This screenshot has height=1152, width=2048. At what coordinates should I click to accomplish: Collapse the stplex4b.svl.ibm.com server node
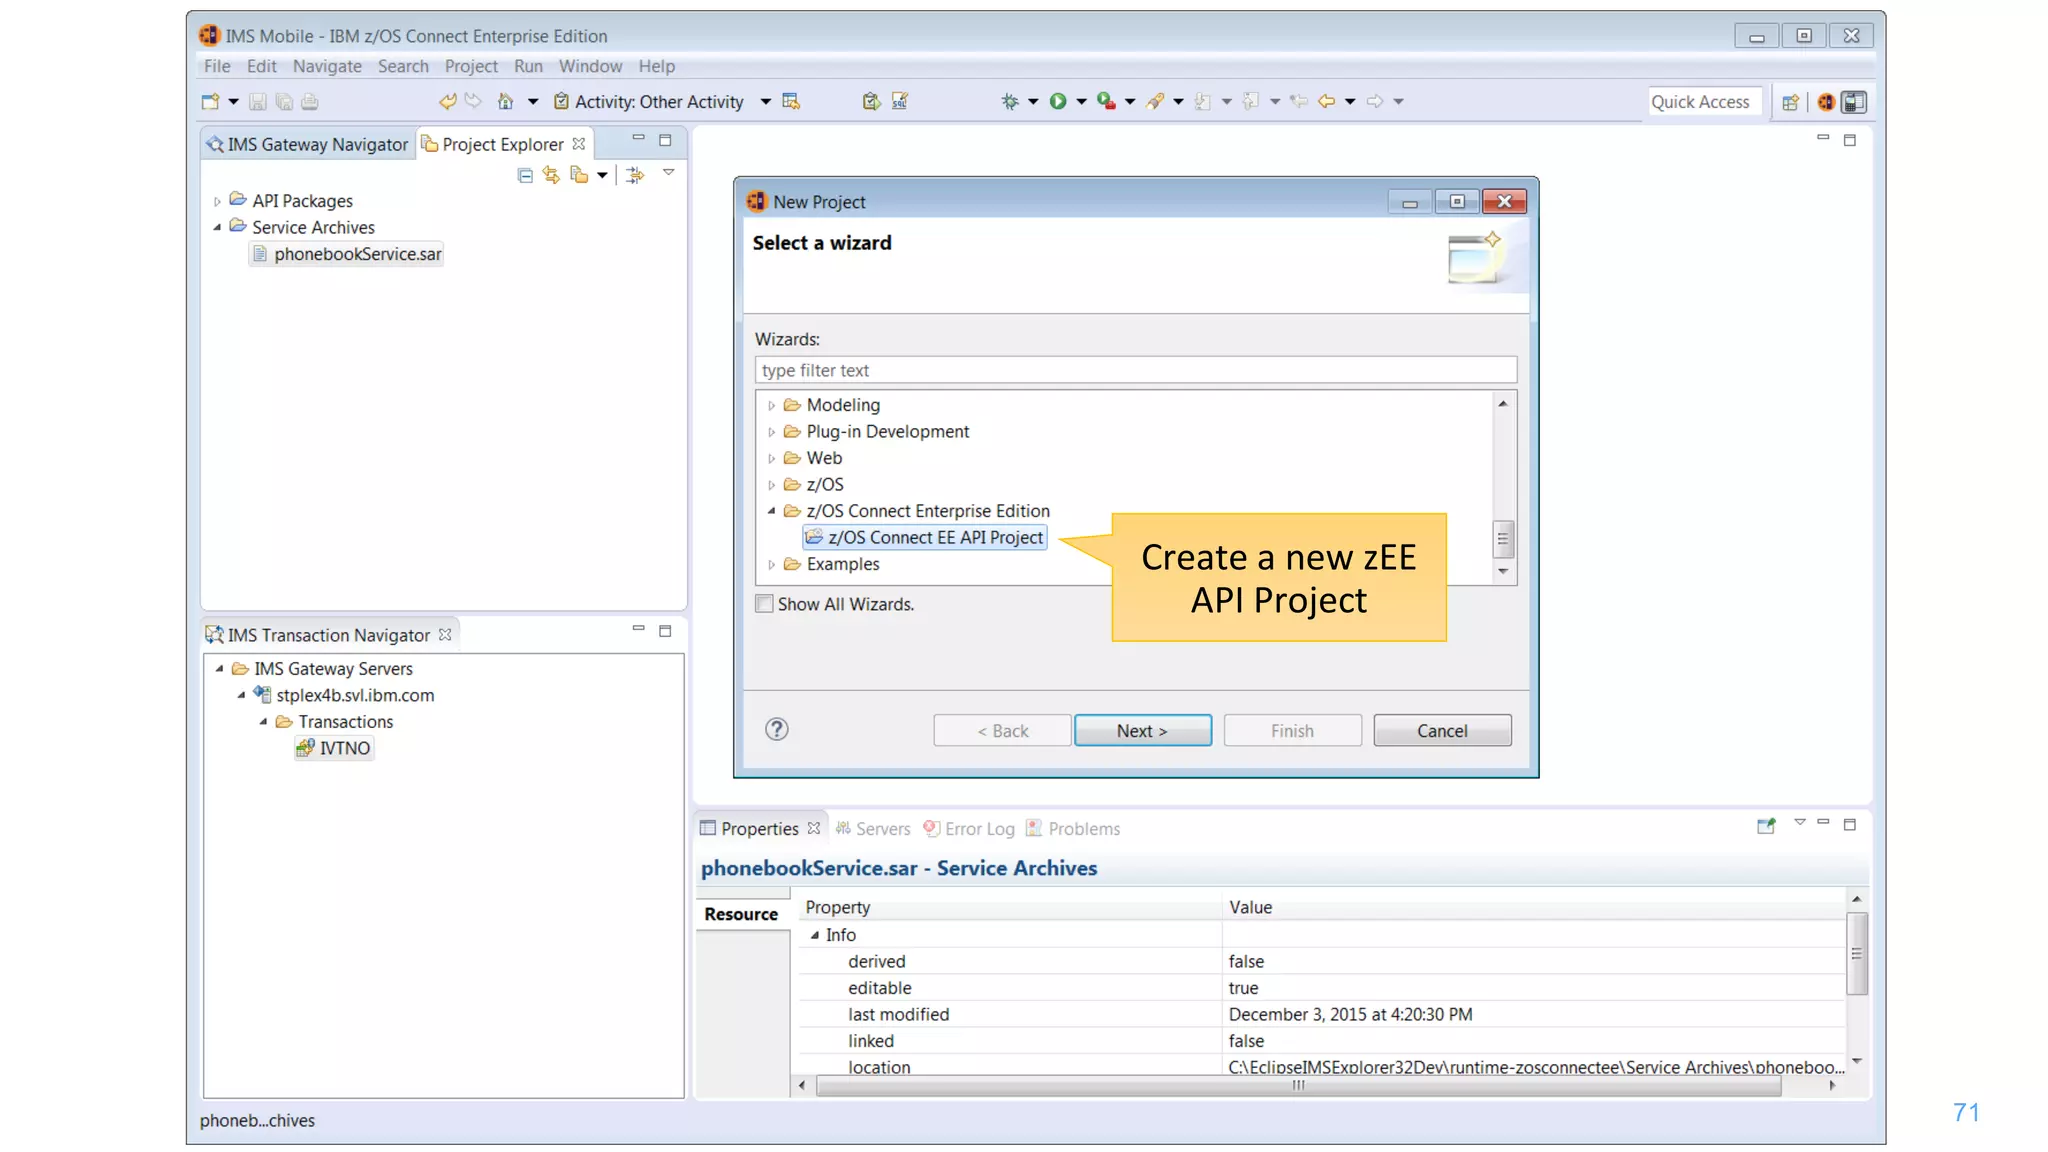click(x=241, y=695)
